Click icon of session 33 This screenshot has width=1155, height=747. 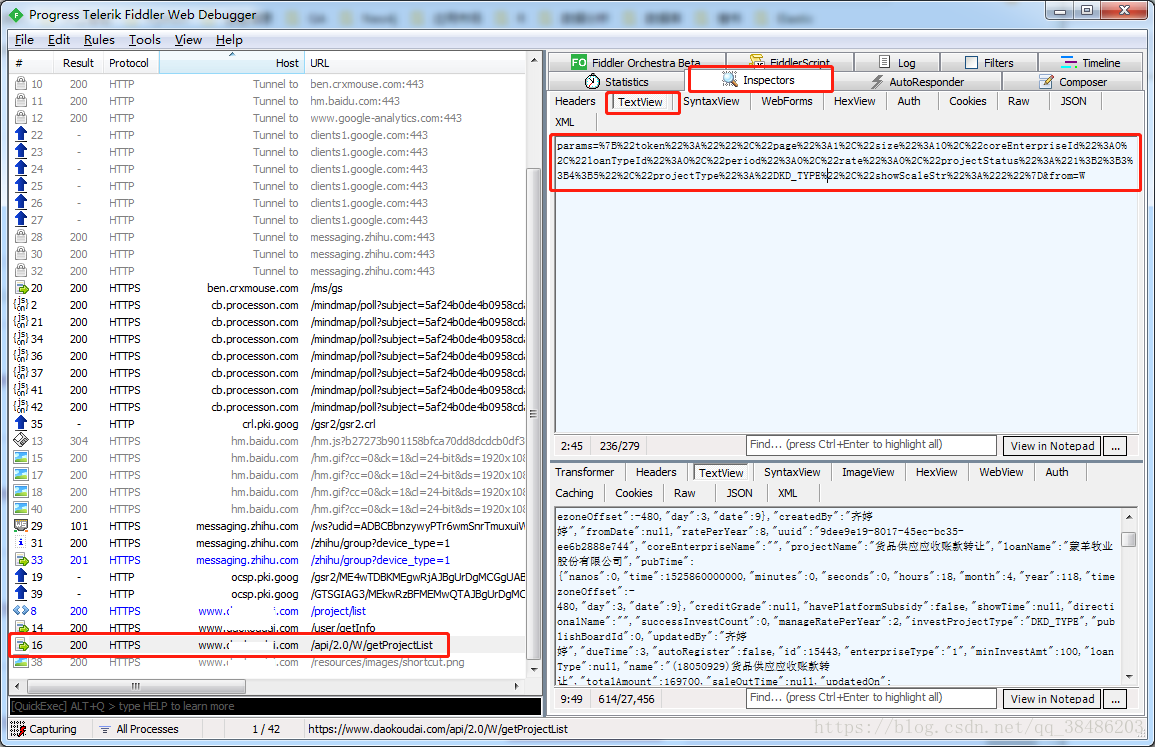(x=21, y=560)
